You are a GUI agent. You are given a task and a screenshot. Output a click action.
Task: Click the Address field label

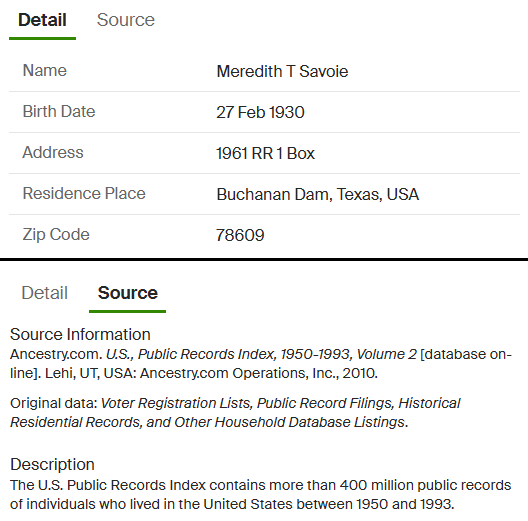tap(53, 152)
